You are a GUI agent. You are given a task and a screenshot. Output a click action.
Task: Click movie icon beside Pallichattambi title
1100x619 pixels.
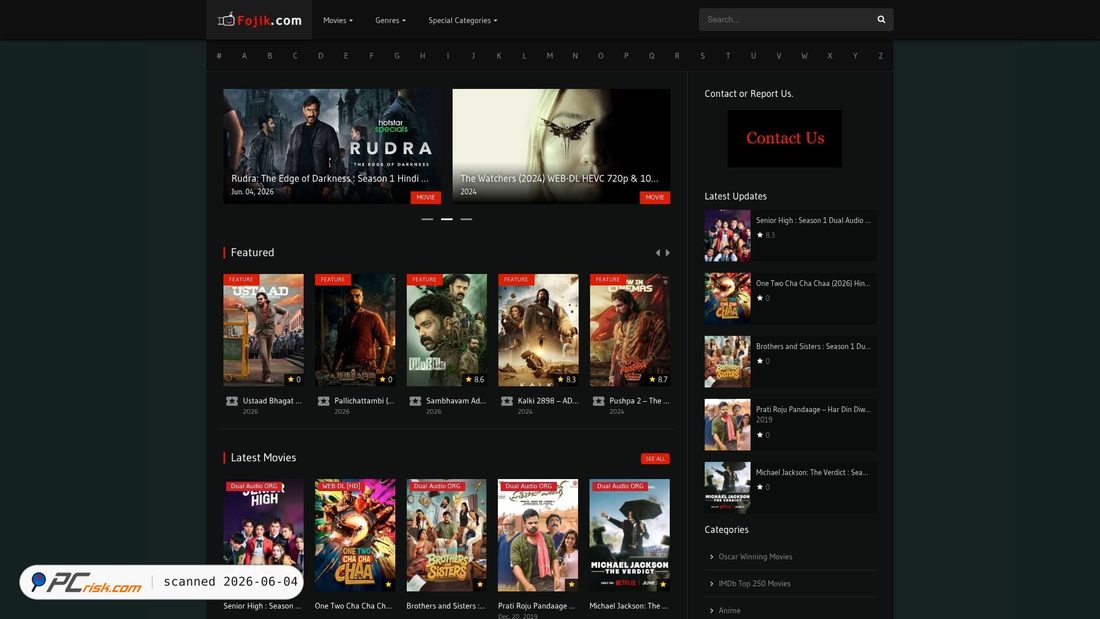[323, 401]
